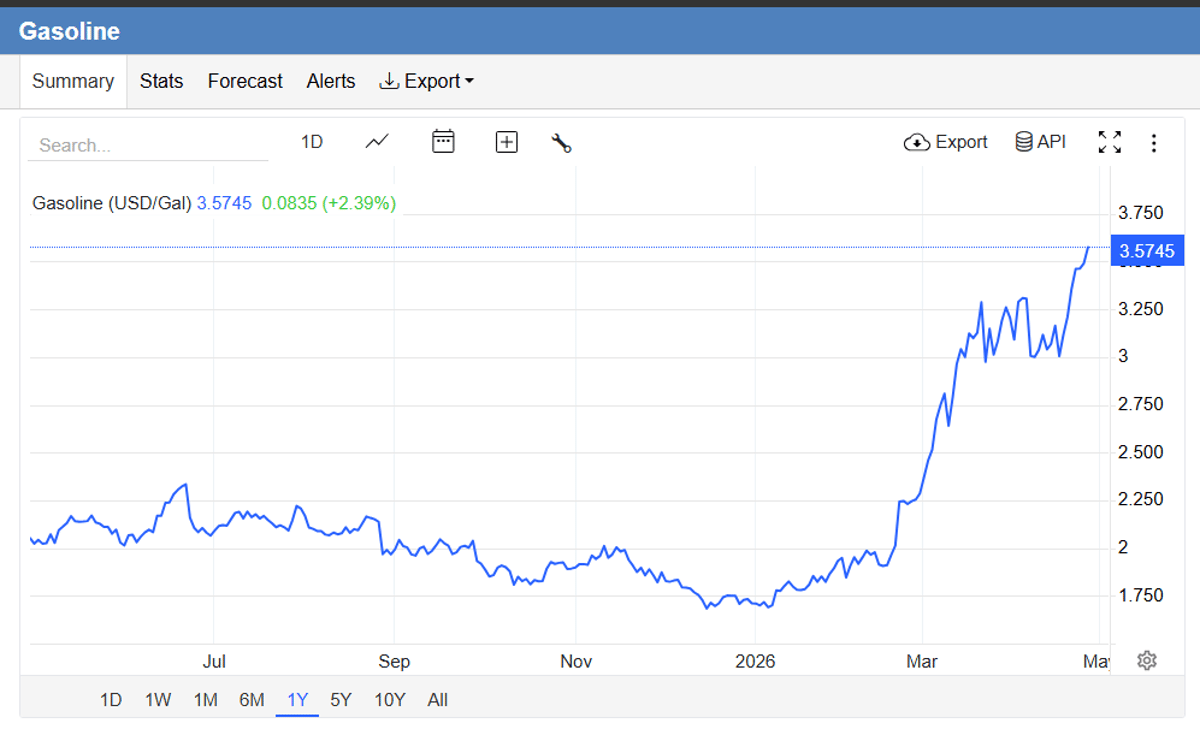1200x735 pixels.
Task: Click the Gasoline page header title
Action: tap(69, 31)
